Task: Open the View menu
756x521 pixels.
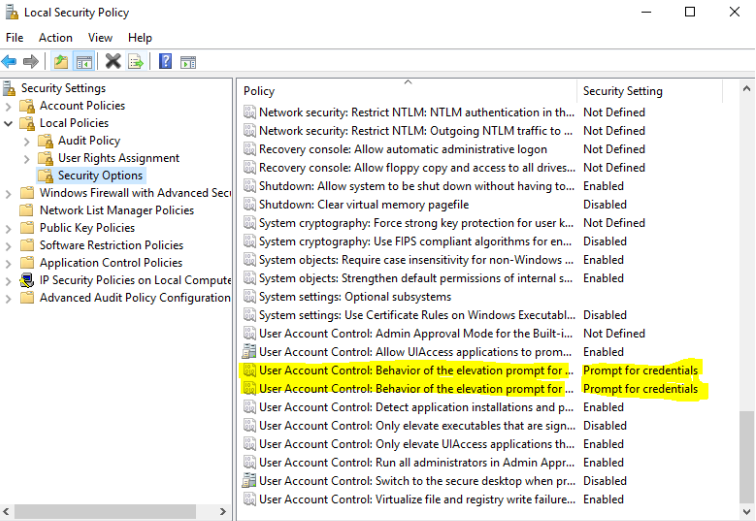Action: point(100,38)
